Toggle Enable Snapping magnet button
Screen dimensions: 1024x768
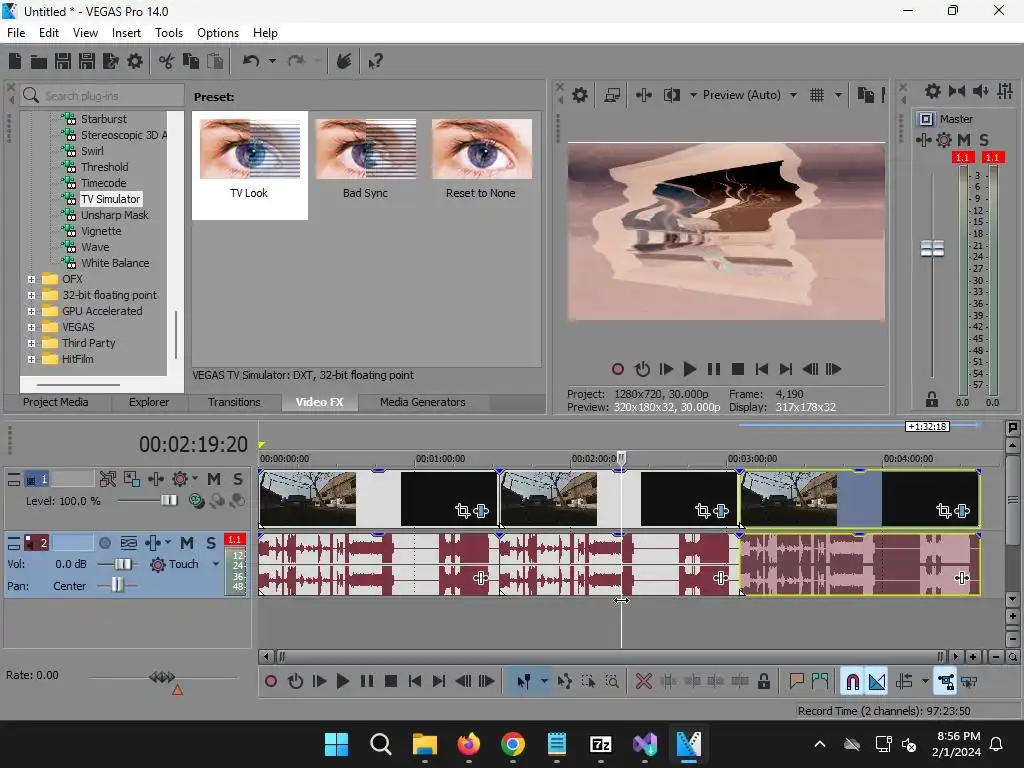point(852,682)
